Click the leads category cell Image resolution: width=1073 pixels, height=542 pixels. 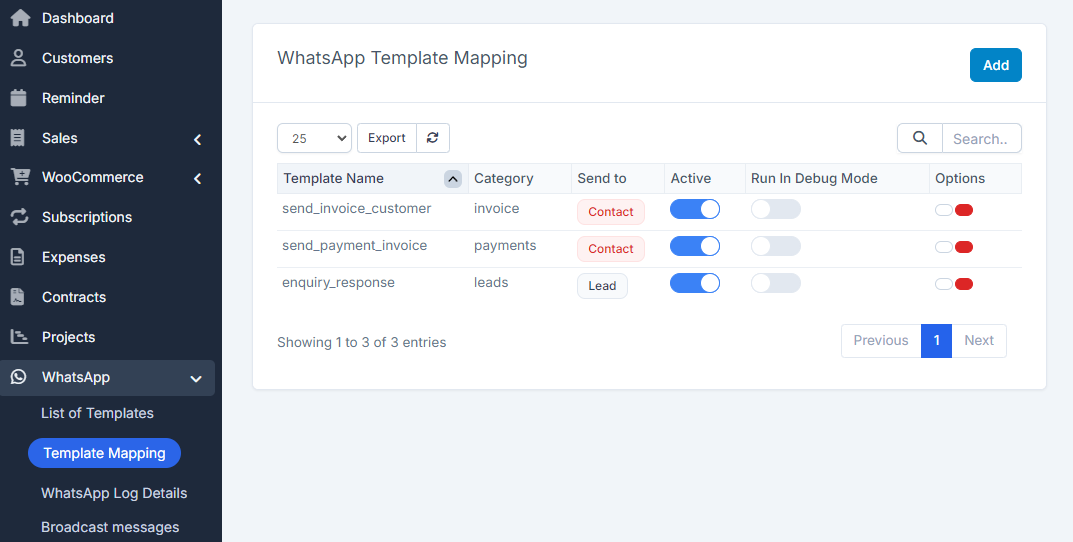pos(491,283)
